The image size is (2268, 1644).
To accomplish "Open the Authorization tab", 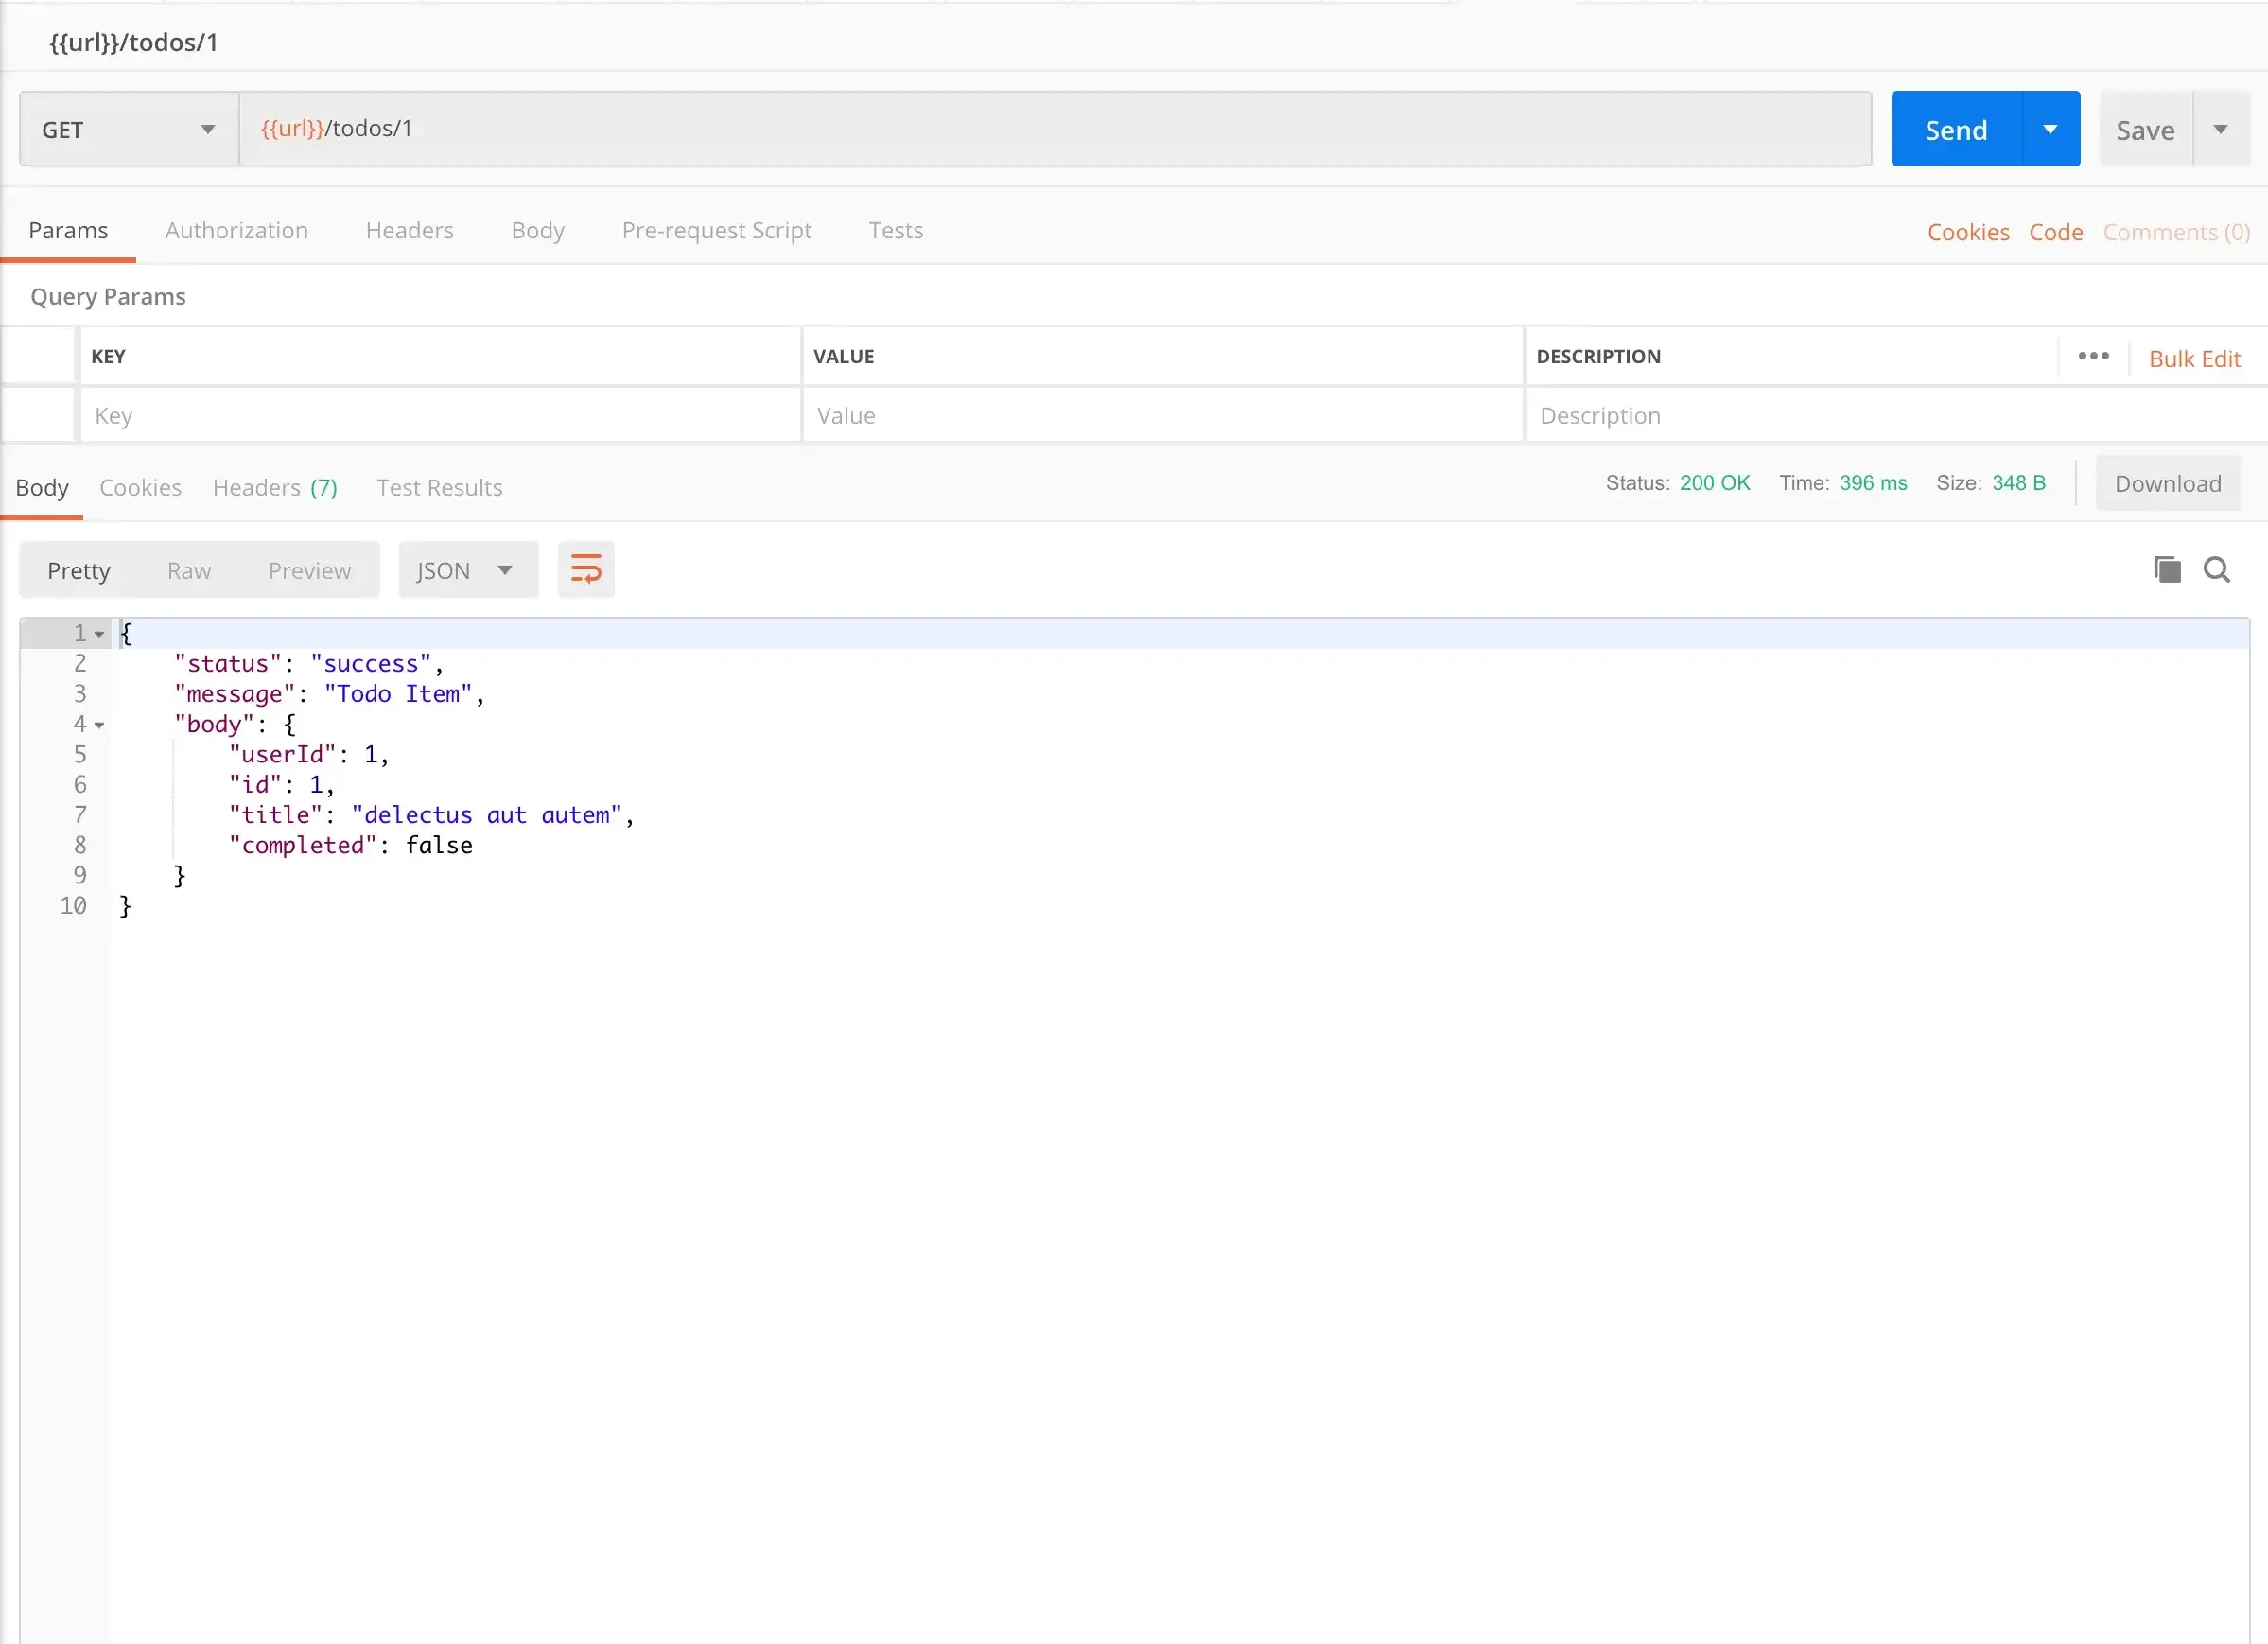I will (x=236, y=230).
